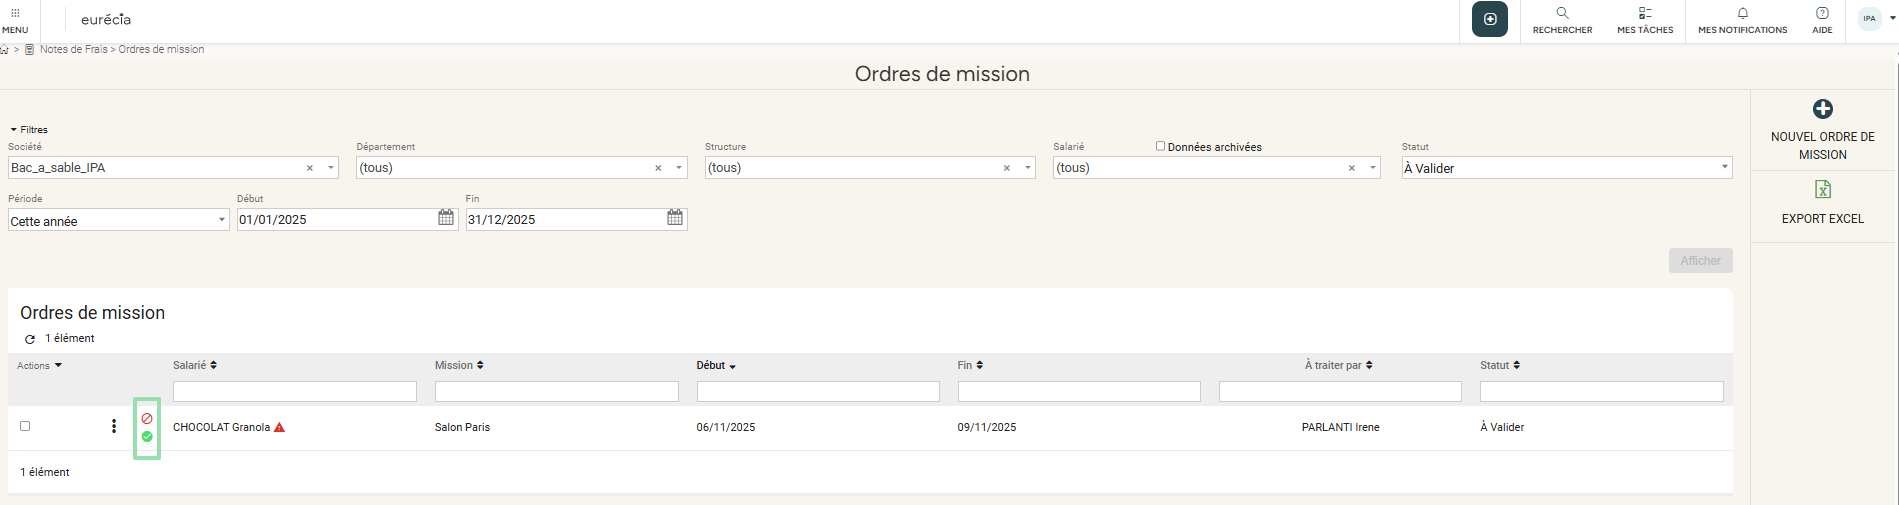Open the main Menu

coord(15,20)
